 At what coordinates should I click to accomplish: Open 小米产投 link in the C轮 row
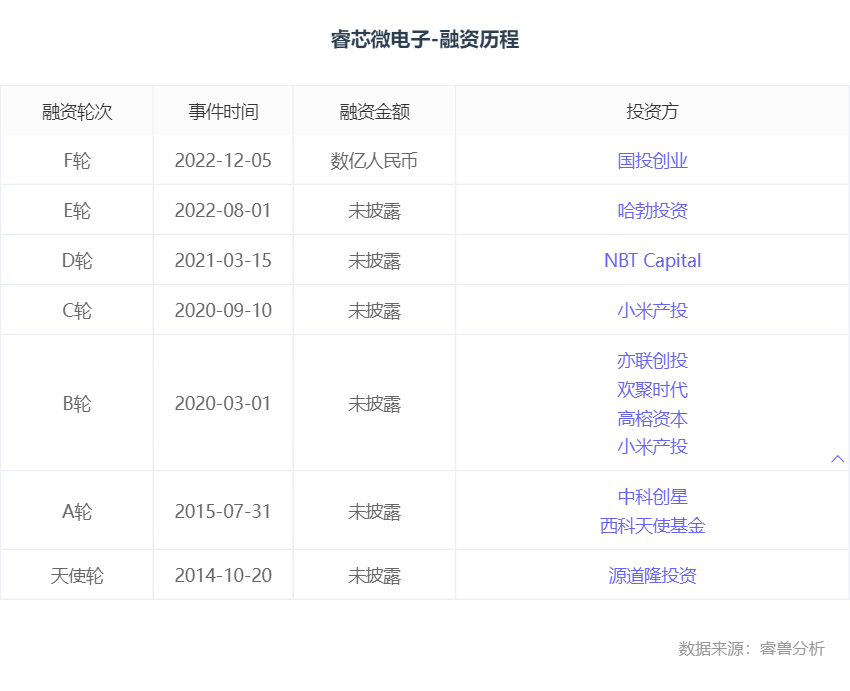click(x=652, y=311)
